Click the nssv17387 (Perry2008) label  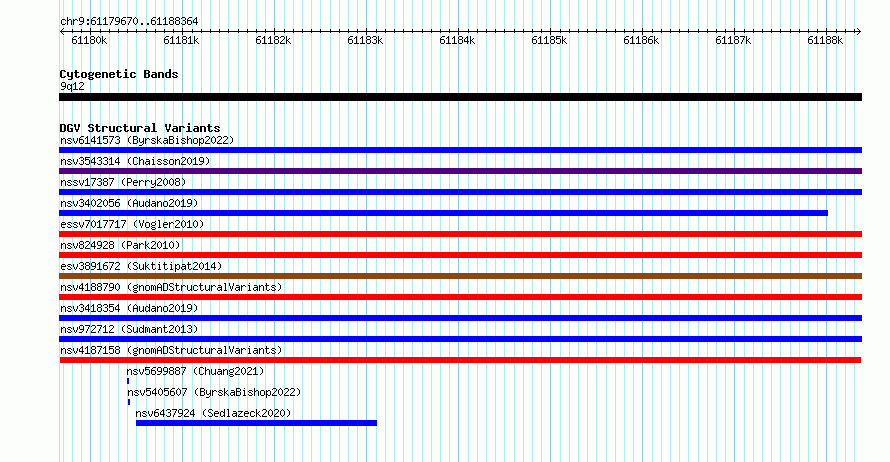[x=123, y=182]
